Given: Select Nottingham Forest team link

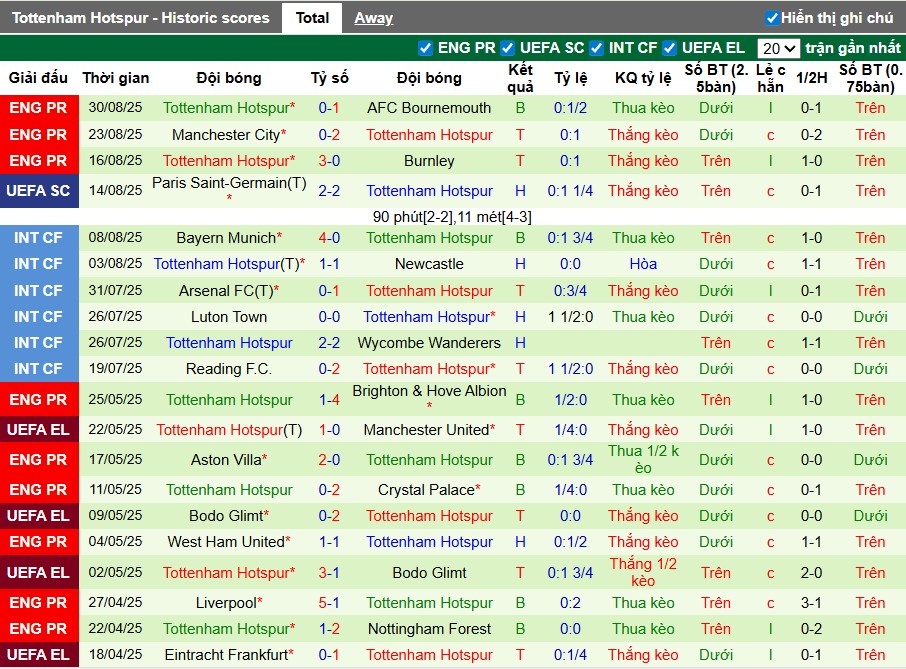Looking at the screenshot, I should [429, 629].
